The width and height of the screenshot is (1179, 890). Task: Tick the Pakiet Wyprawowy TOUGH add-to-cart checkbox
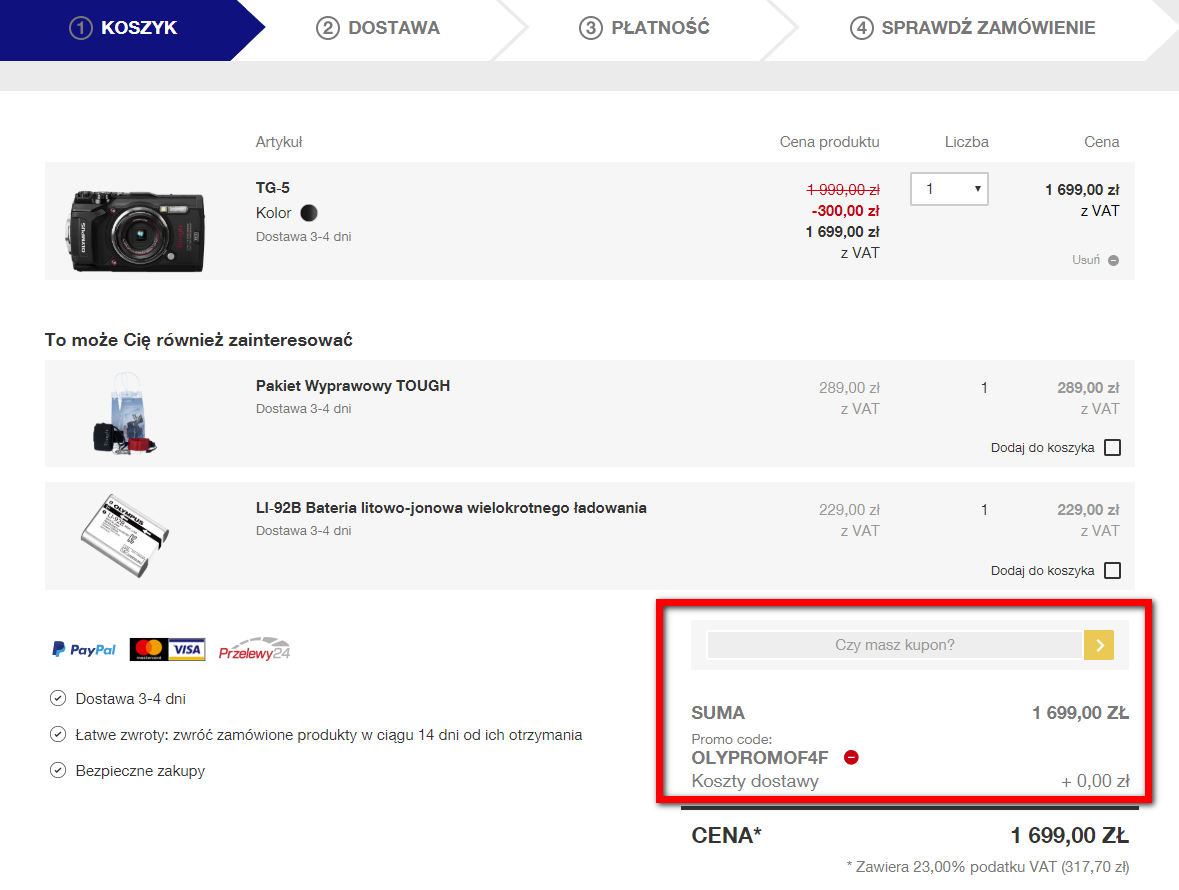pyautogui.click(x=1112, y=448)
